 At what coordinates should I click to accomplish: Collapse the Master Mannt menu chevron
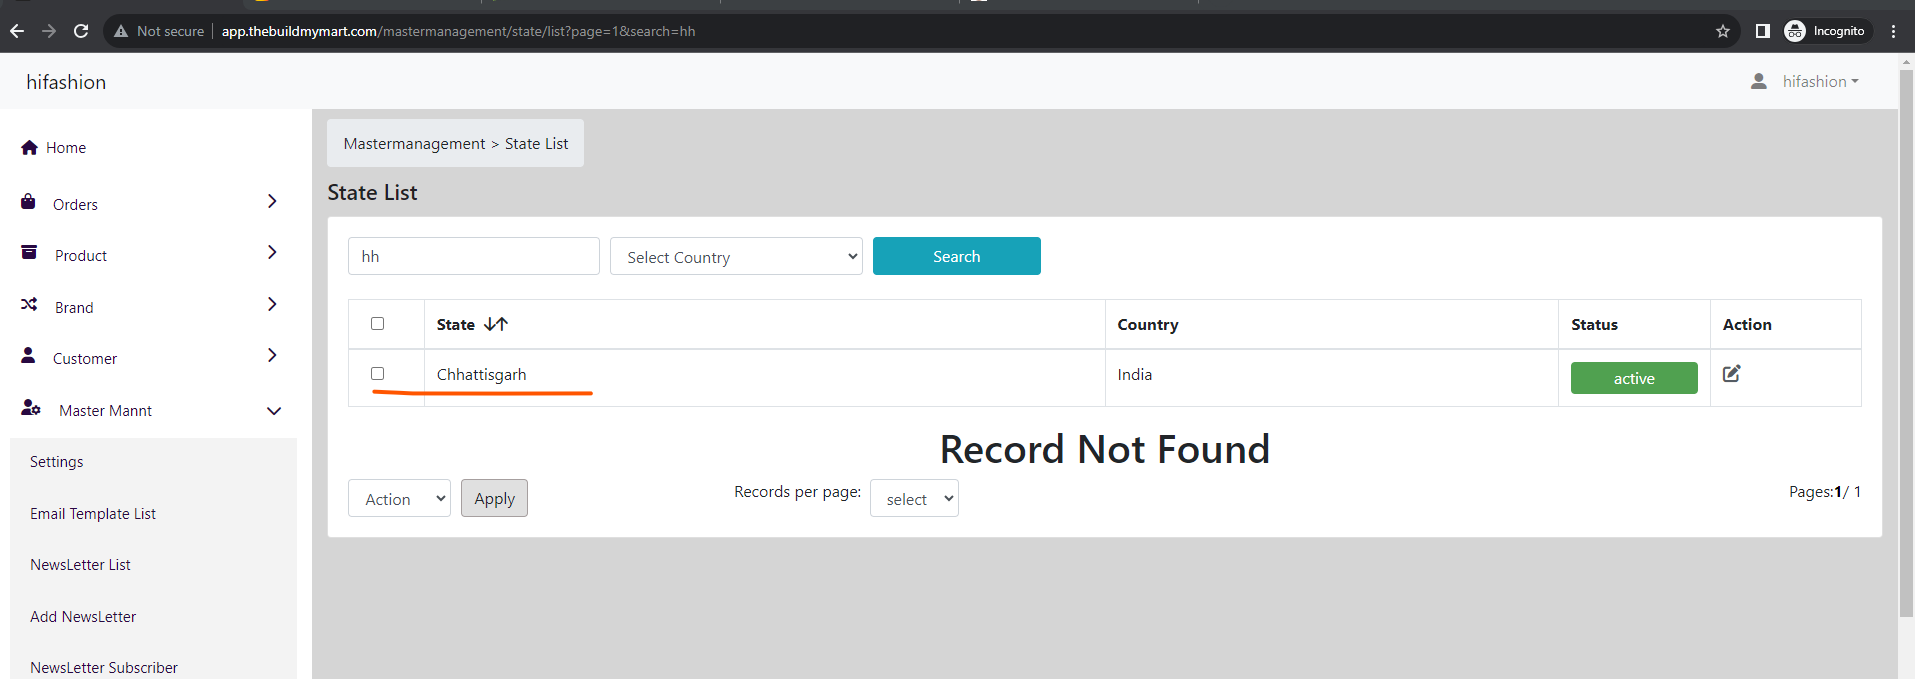pos(274,411)
